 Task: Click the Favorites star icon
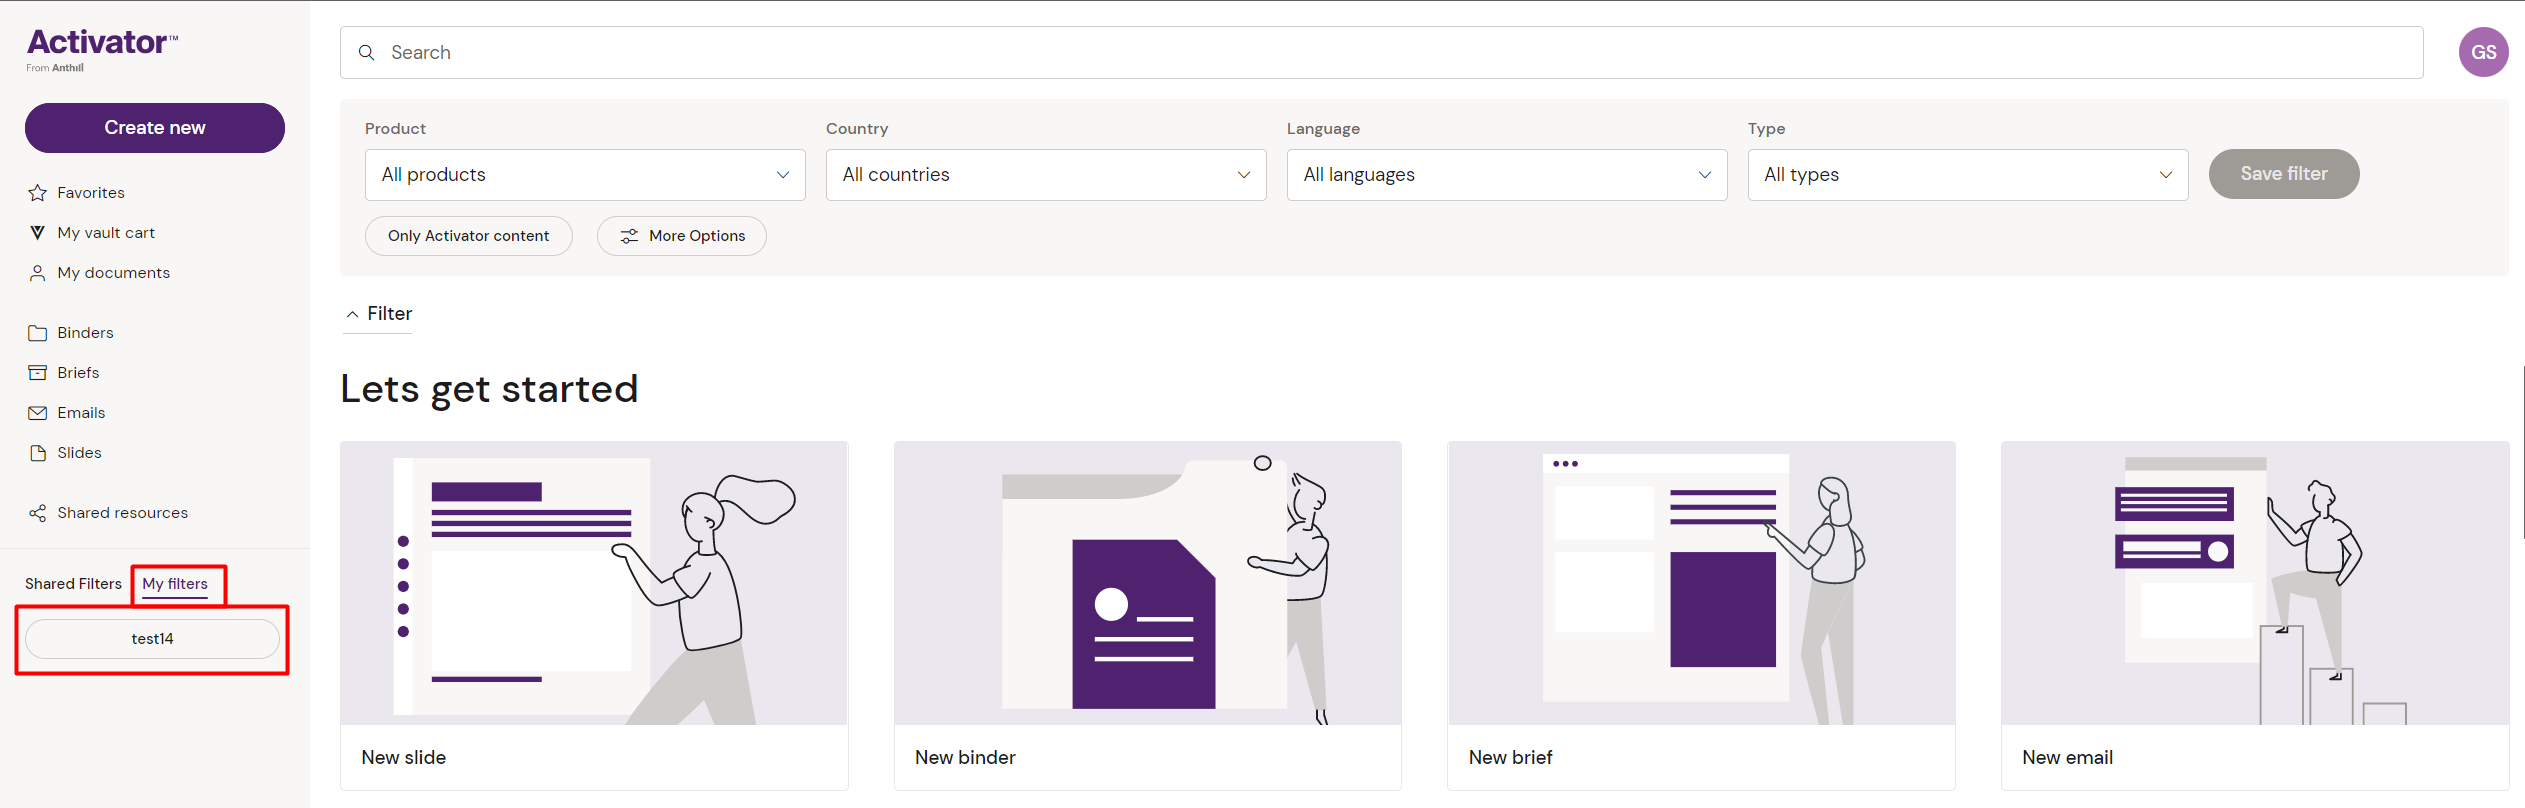coord(38,193)
